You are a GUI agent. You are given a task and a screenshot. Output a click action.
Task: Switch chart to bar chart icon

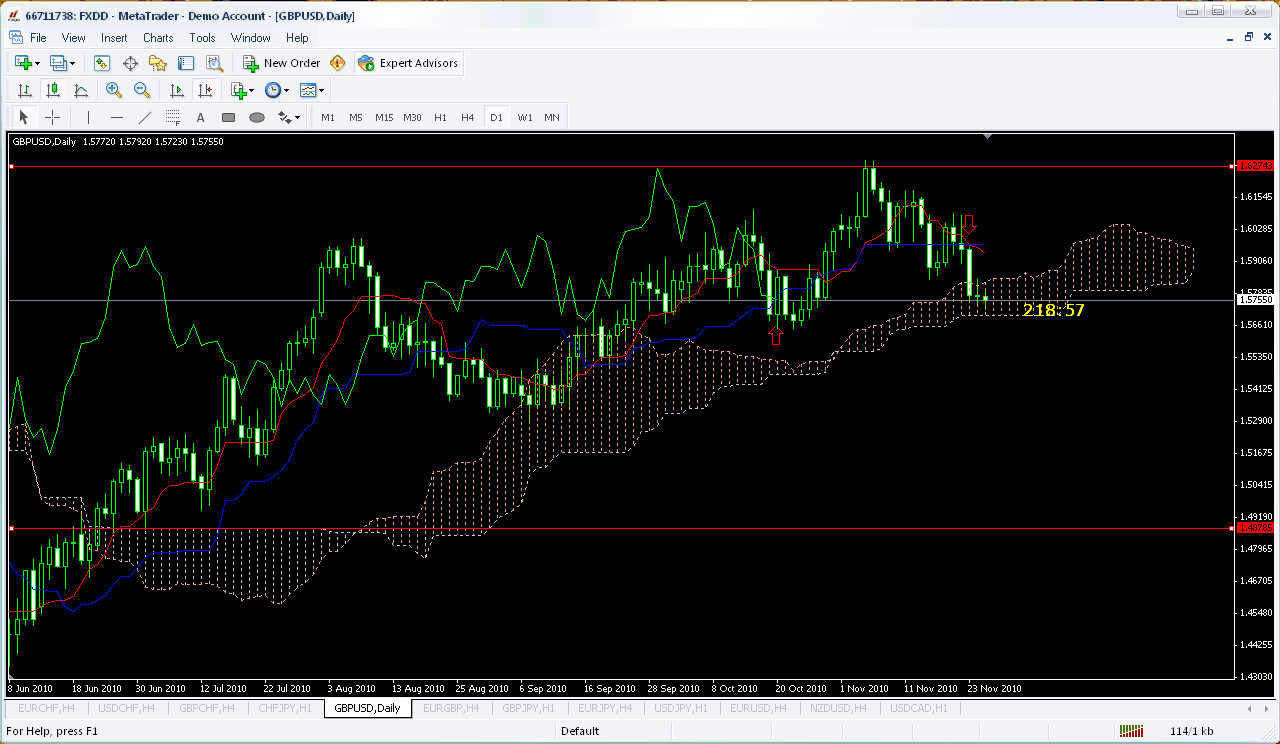(x=25, y=90)
